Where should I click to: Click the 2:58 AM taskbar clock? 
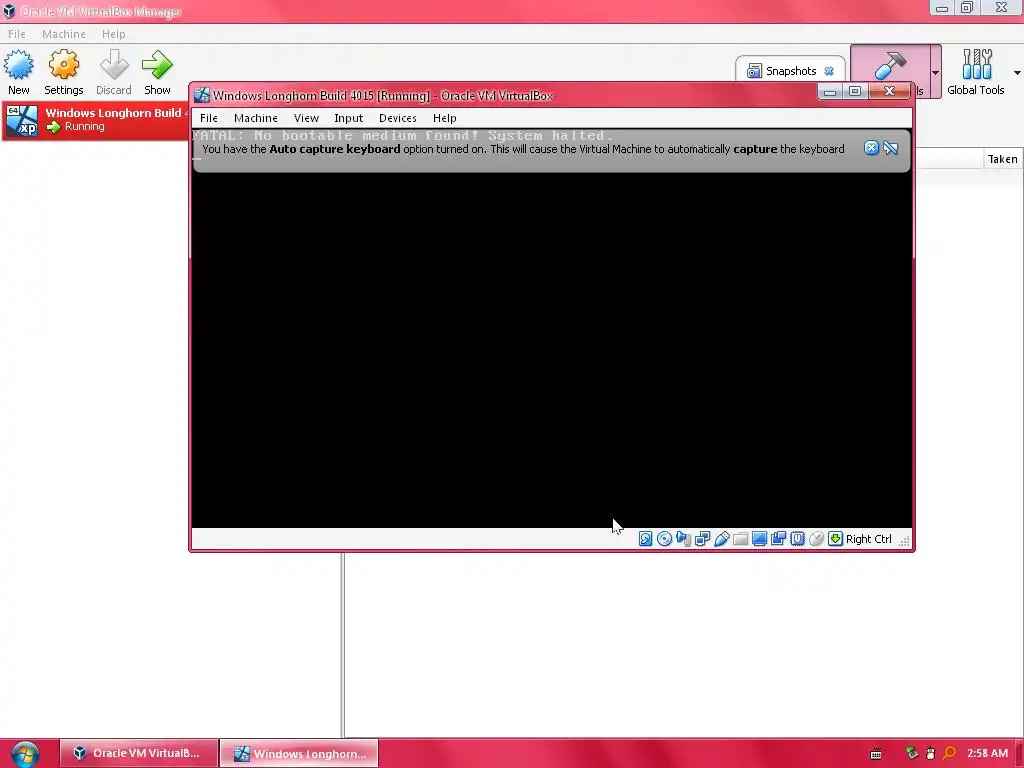pyautogui.click(x=987, y=753)
